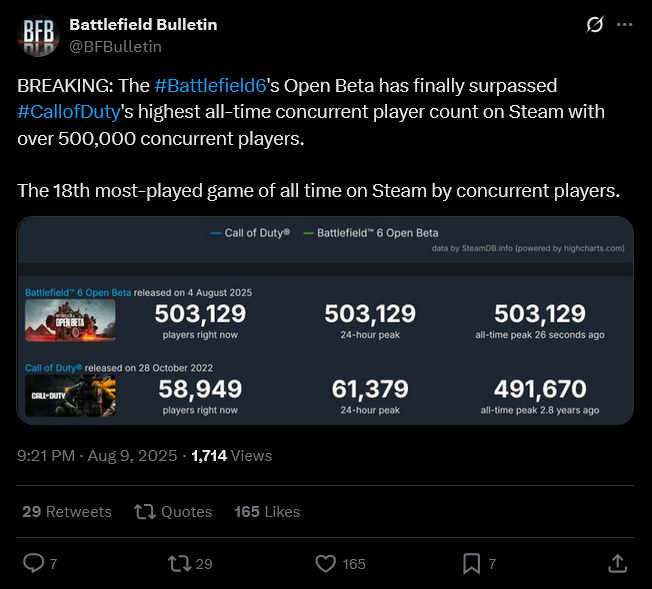Open the three-dot more options menu
Screen dimensions: 652x589
coord(625,25)
